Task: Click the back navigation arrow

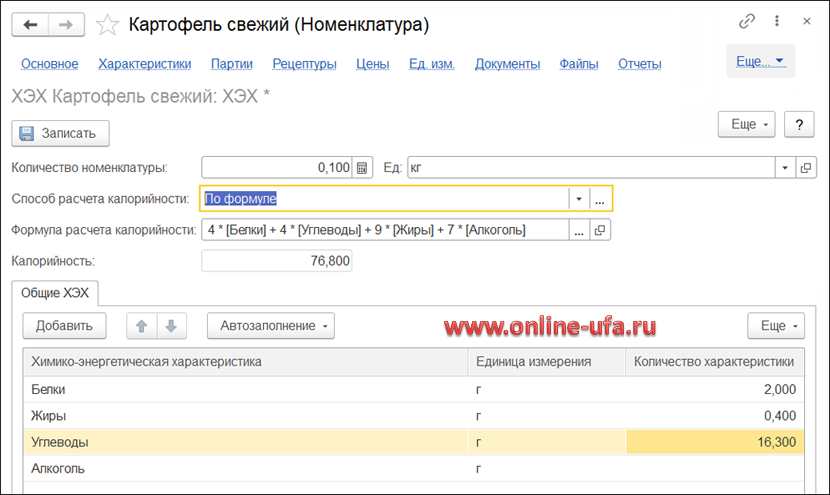Action: coord(30,23)
